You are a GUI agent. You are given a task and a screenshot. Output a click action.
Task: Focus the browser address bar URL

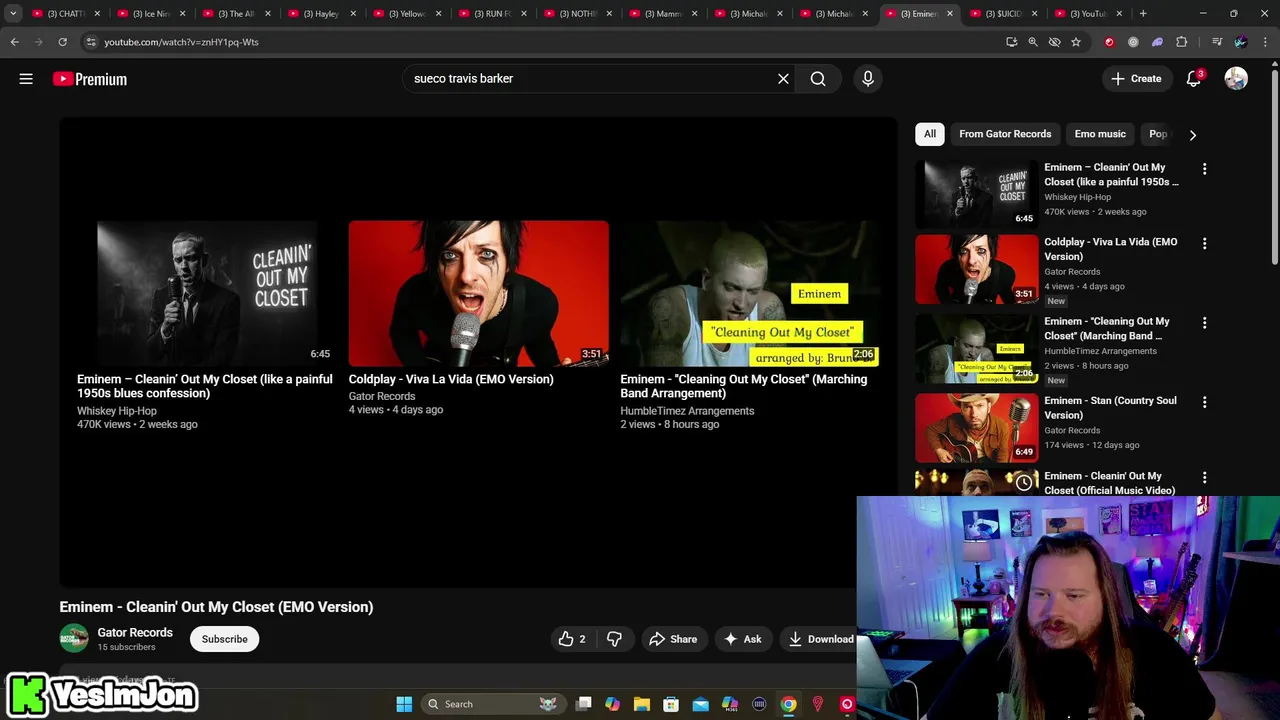pyautogui.click(x=181, y=42)
